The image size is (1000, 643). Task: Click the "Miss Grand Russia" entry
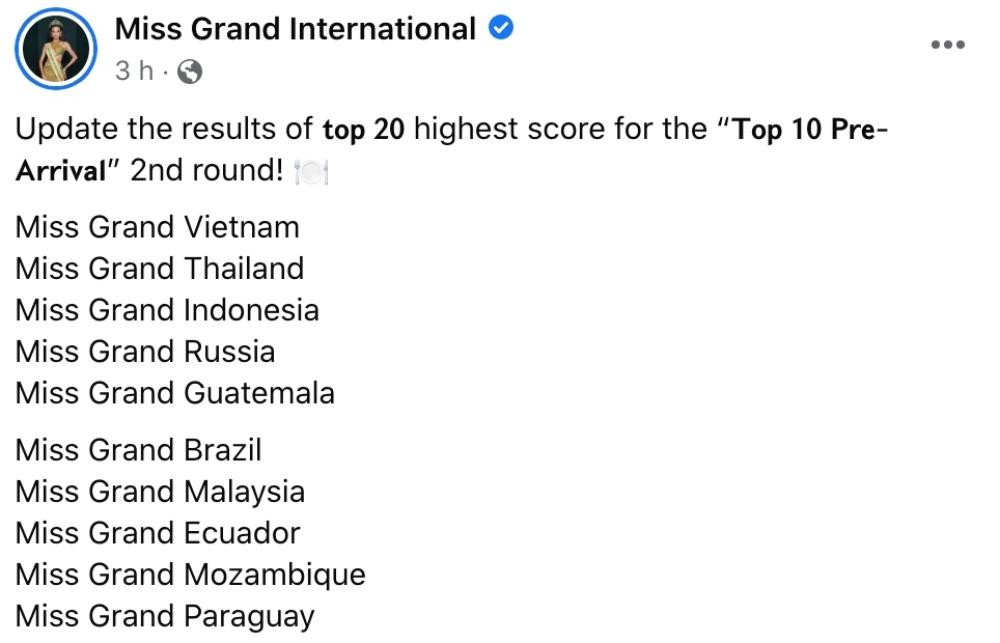pyautogui.click(x=145, y=351)
